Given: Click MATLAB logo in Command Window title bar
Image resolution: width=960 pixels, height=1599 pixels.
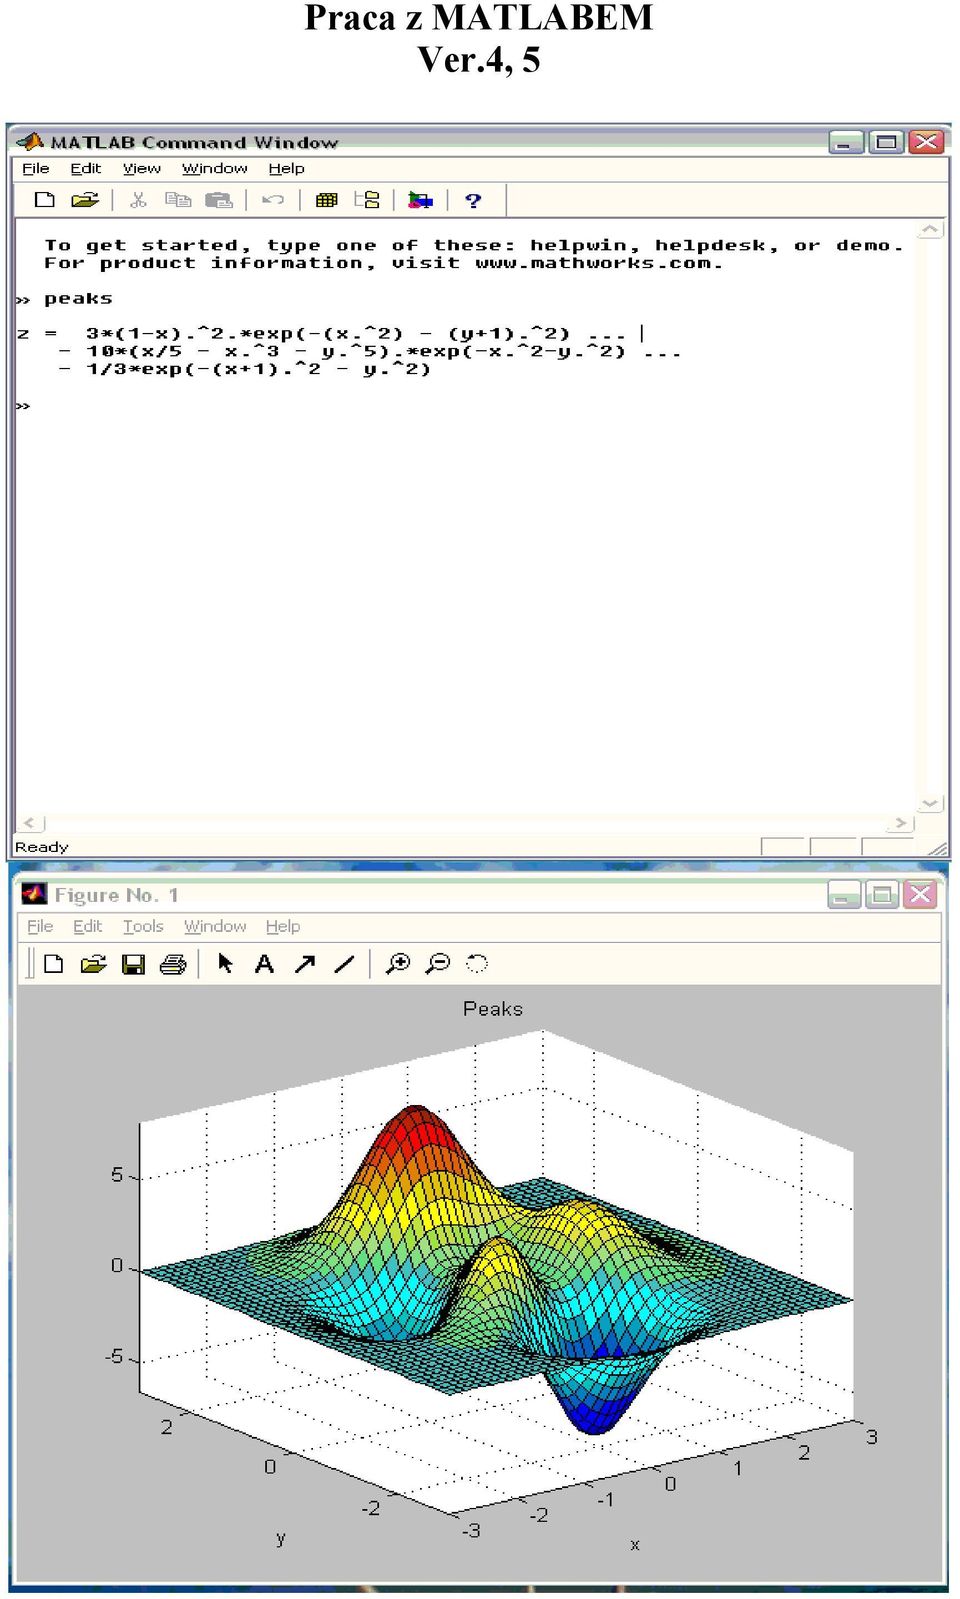Looking at the screenshot, I should coord(30,141).
